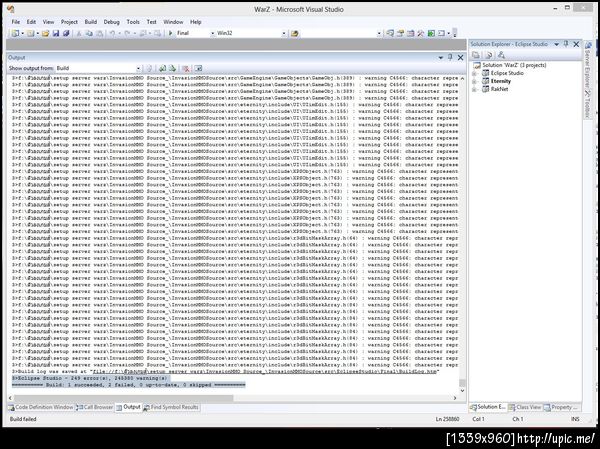The height and width of the screenshot is (449, 600).
Task: Open the Output panel window position dropdown
Action: tap(441, 57)
